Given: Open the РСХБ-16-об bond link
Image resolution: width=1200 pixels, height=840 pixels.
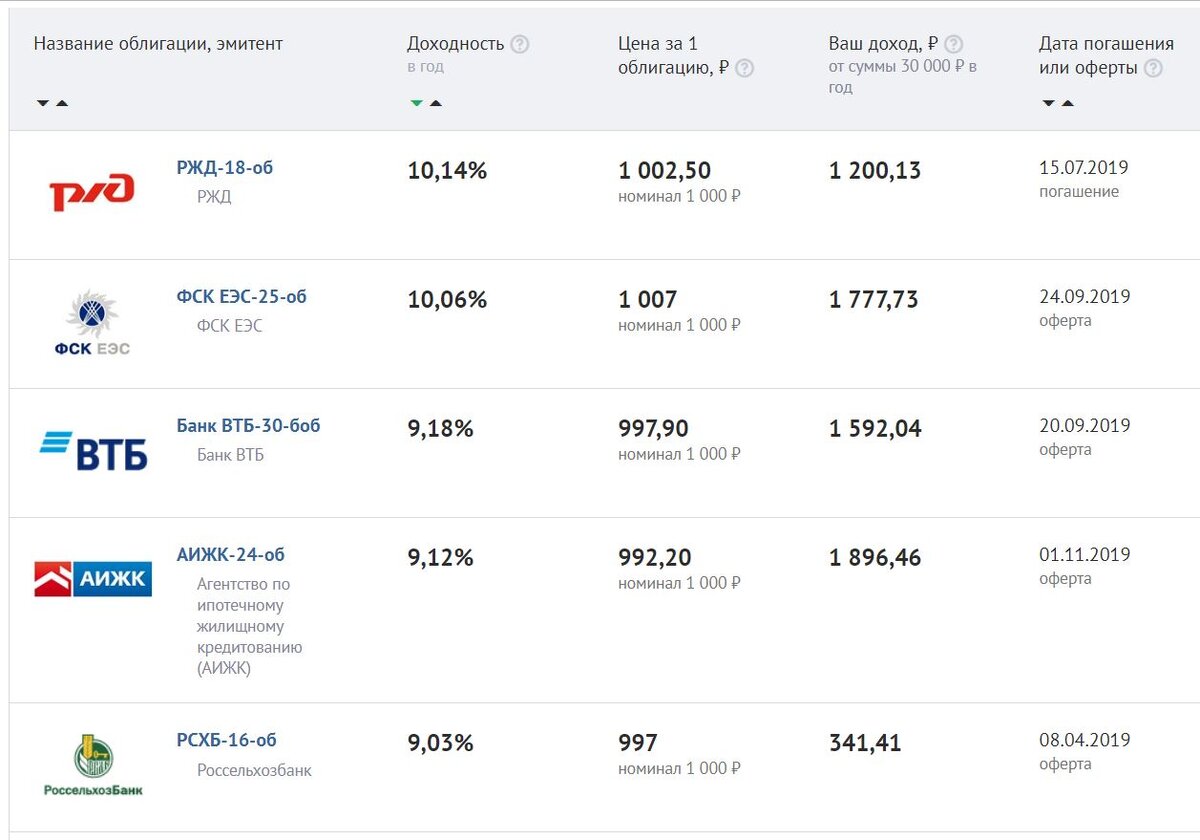Looking at the screenshot, I should [x=227, y=741].
